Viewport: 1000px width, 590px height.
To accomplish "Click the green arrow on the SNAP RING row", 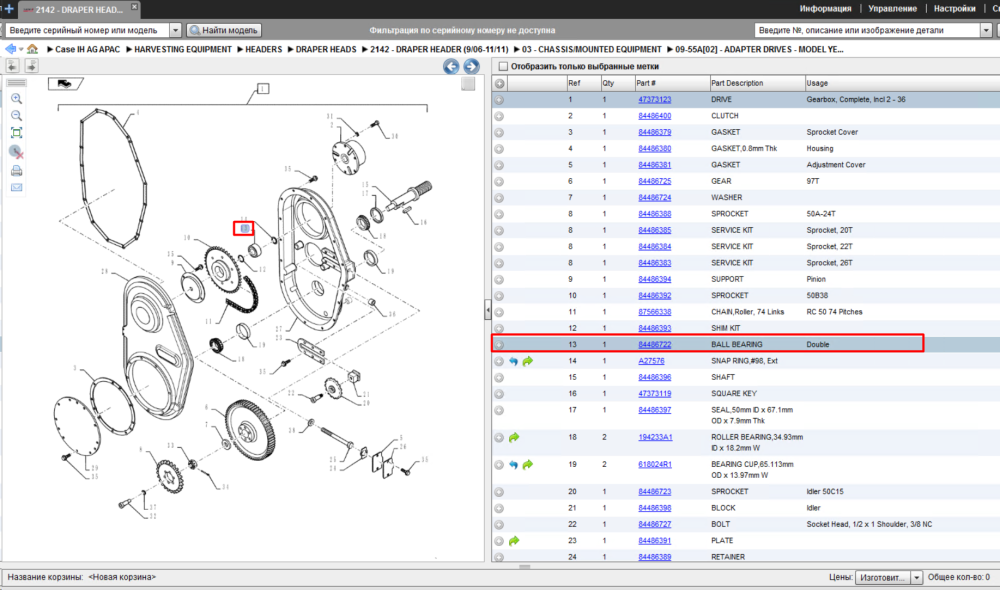I will (x=527, y=361).
